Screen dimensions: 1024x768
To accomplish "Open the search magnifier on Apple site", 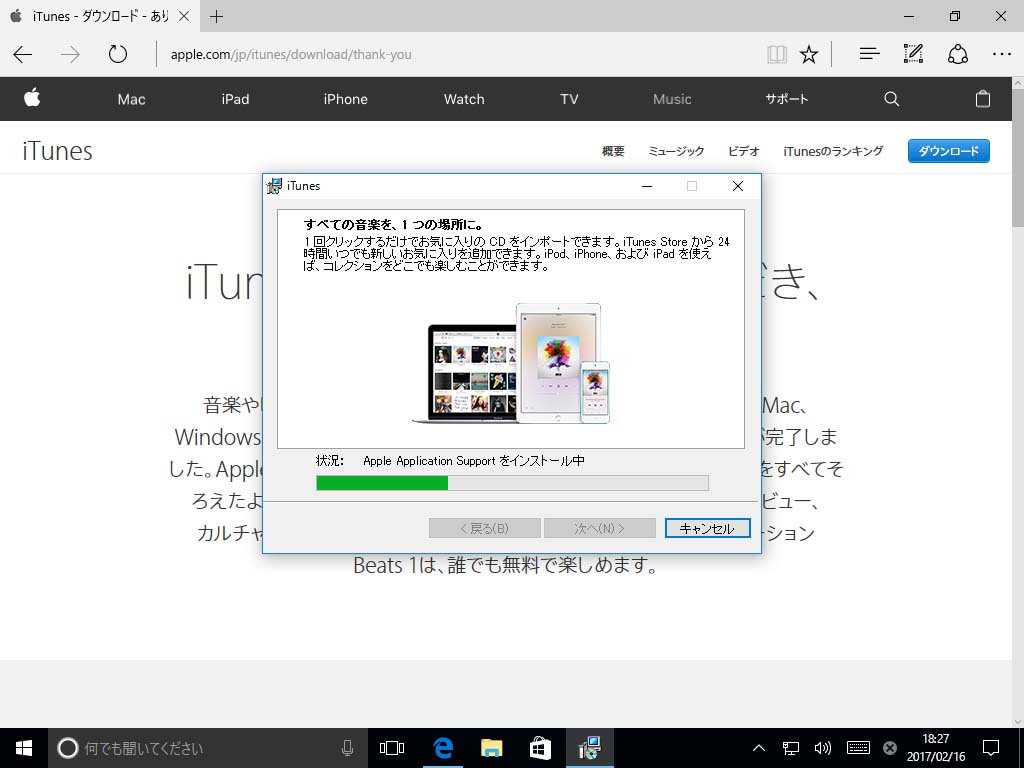I will tap(891, 99).
